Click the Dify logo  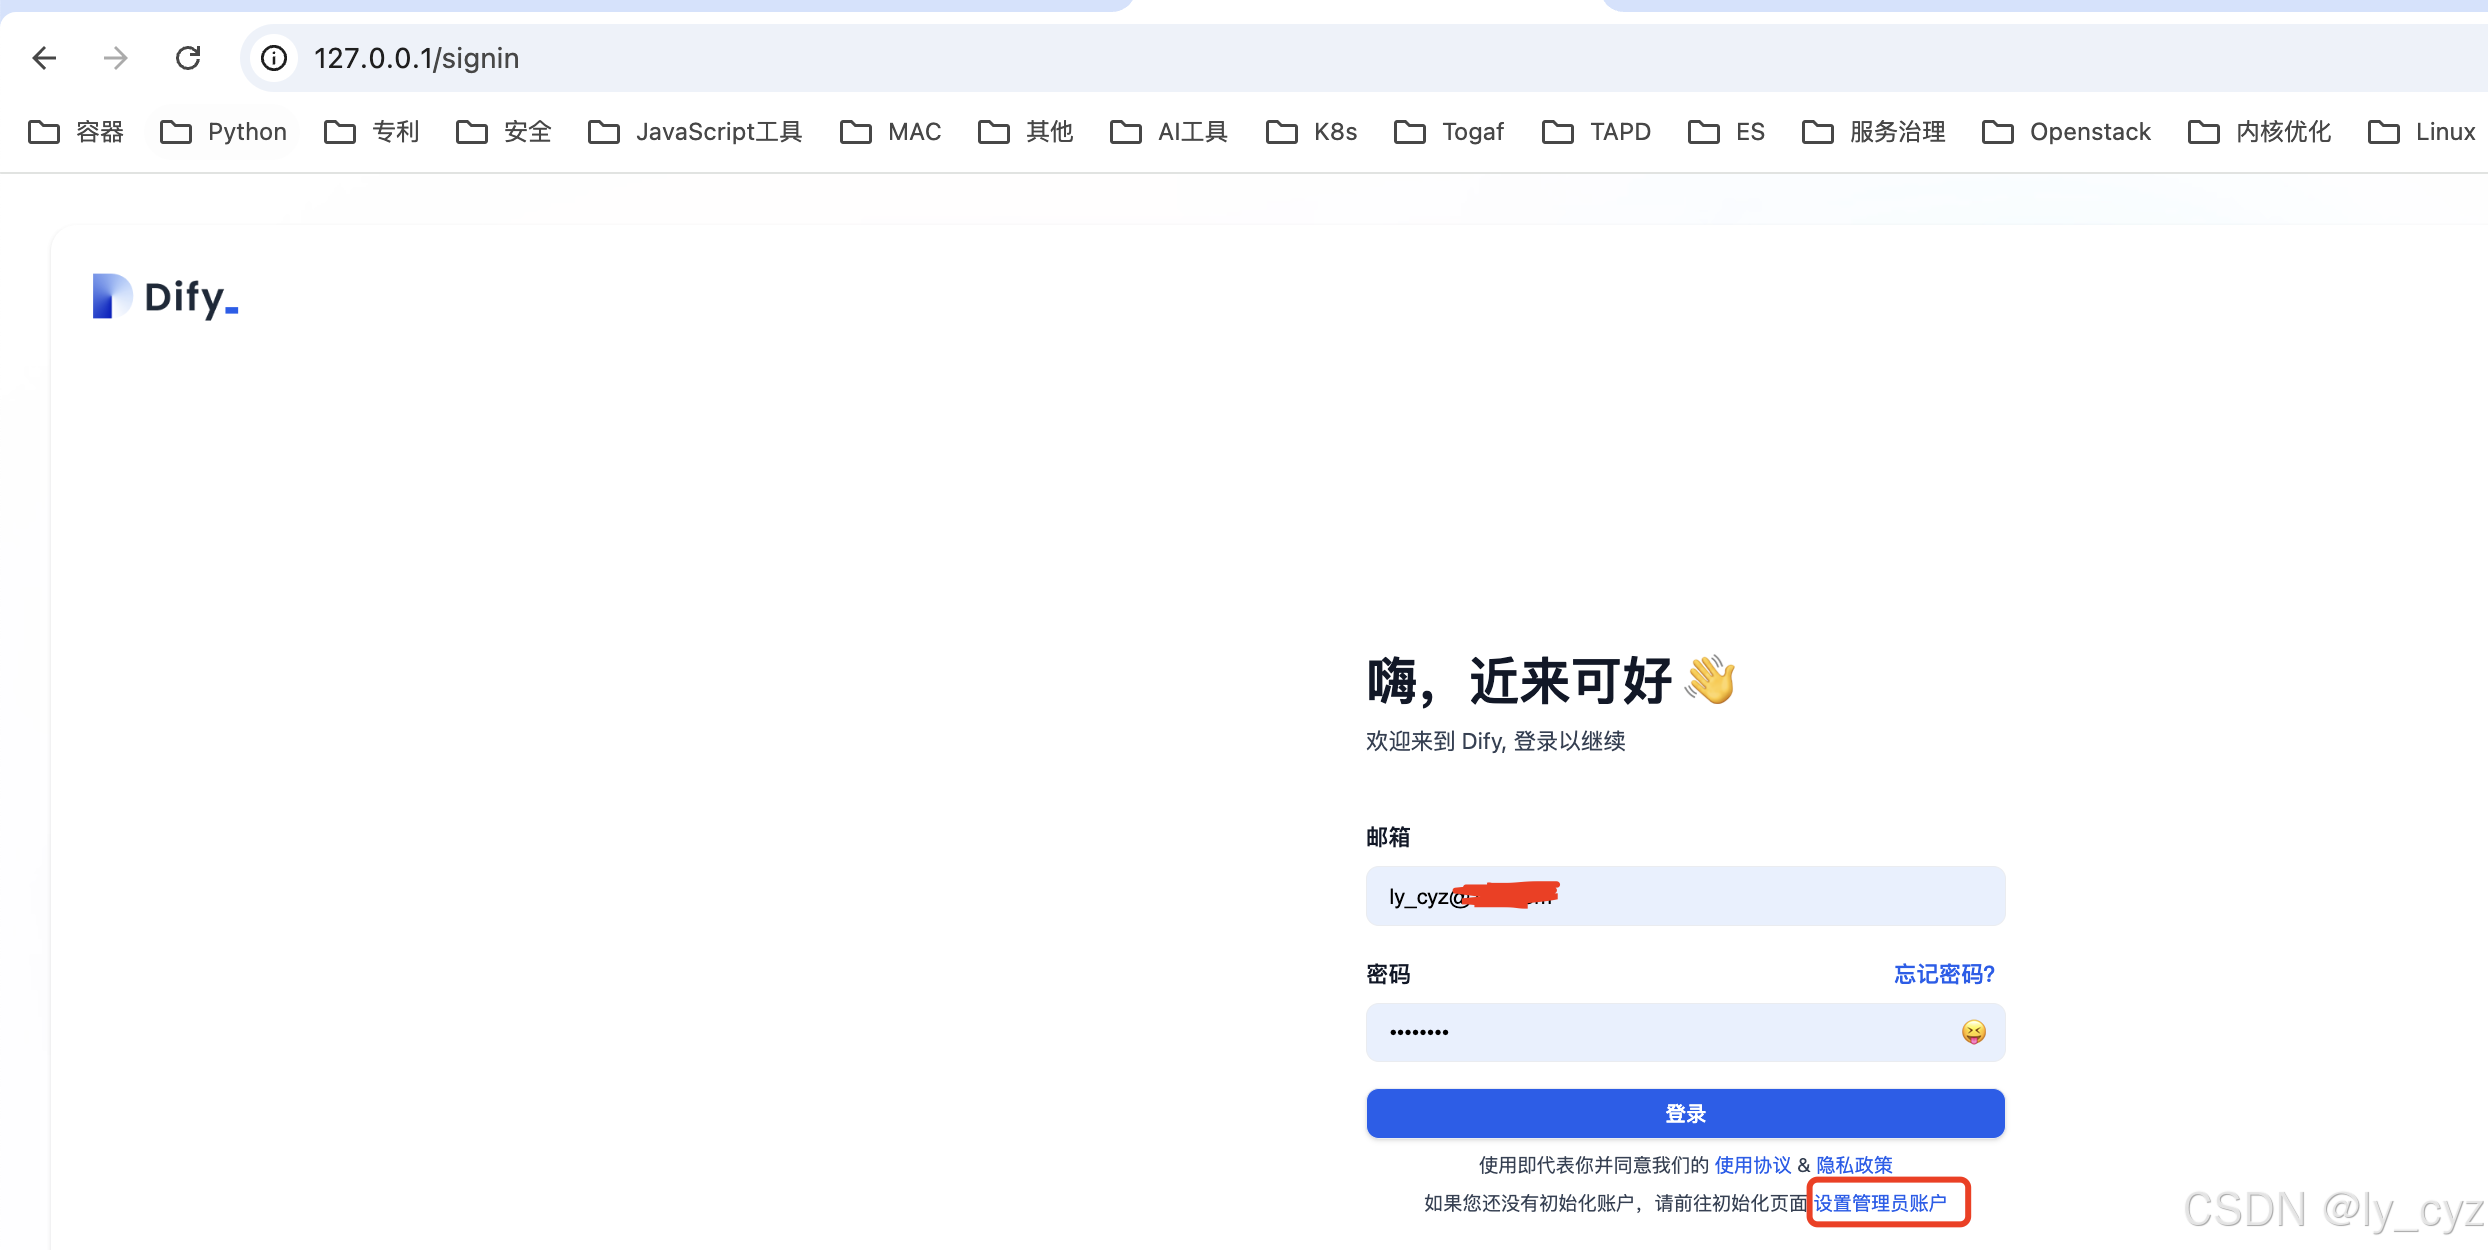164,296
